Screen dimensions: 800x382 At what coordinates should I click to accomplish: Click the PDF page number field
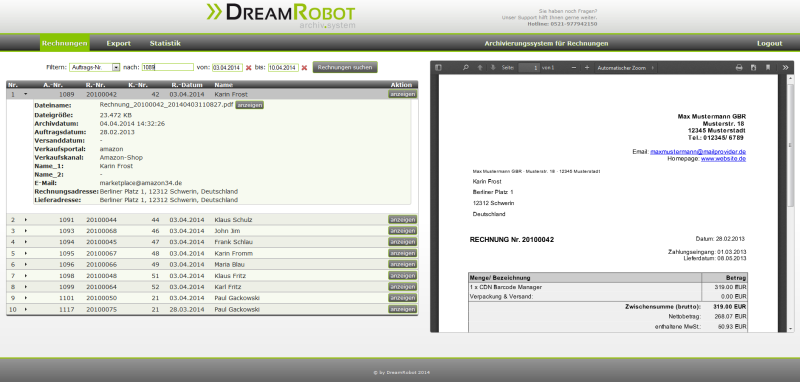pyautogui.click(x=529, y=67)
